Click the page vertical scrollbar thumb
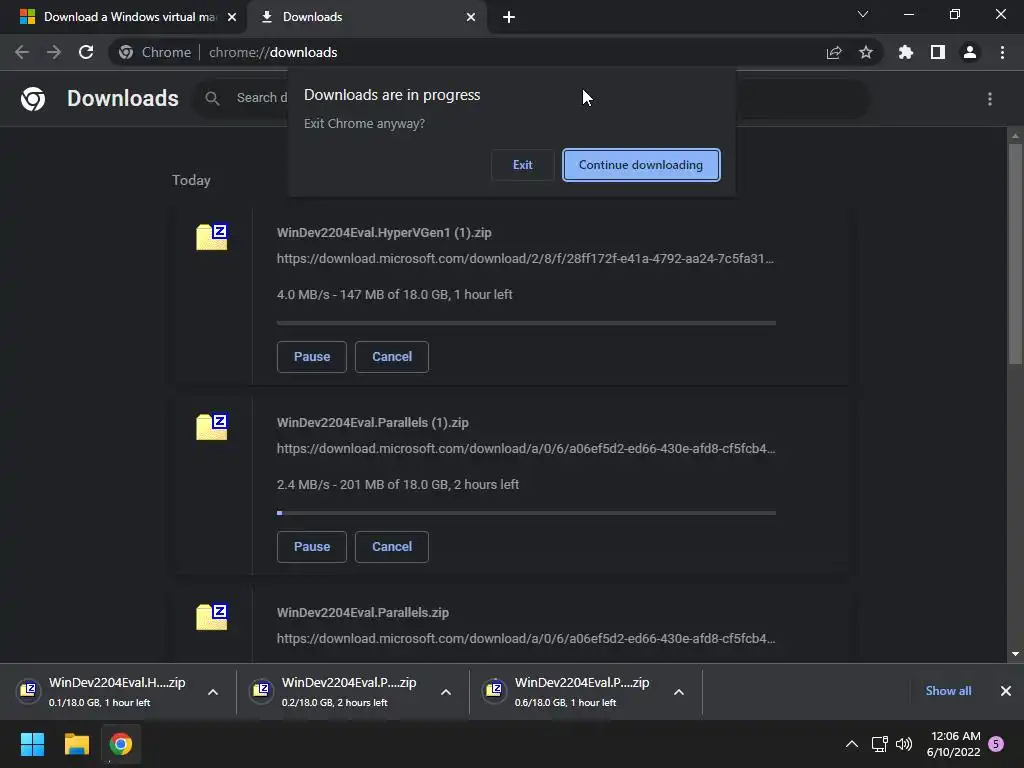This screenshot has height=768, width=1024. 1015,253
